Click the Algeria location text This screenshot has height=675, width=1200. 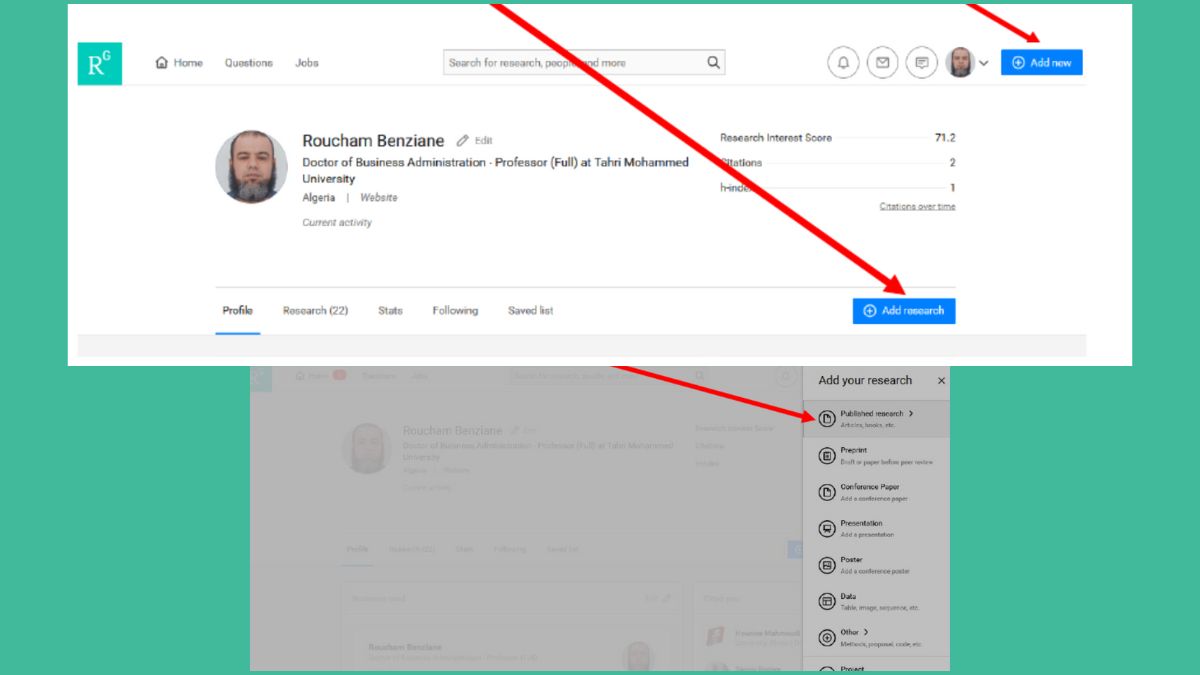click(x=319, y=198)
